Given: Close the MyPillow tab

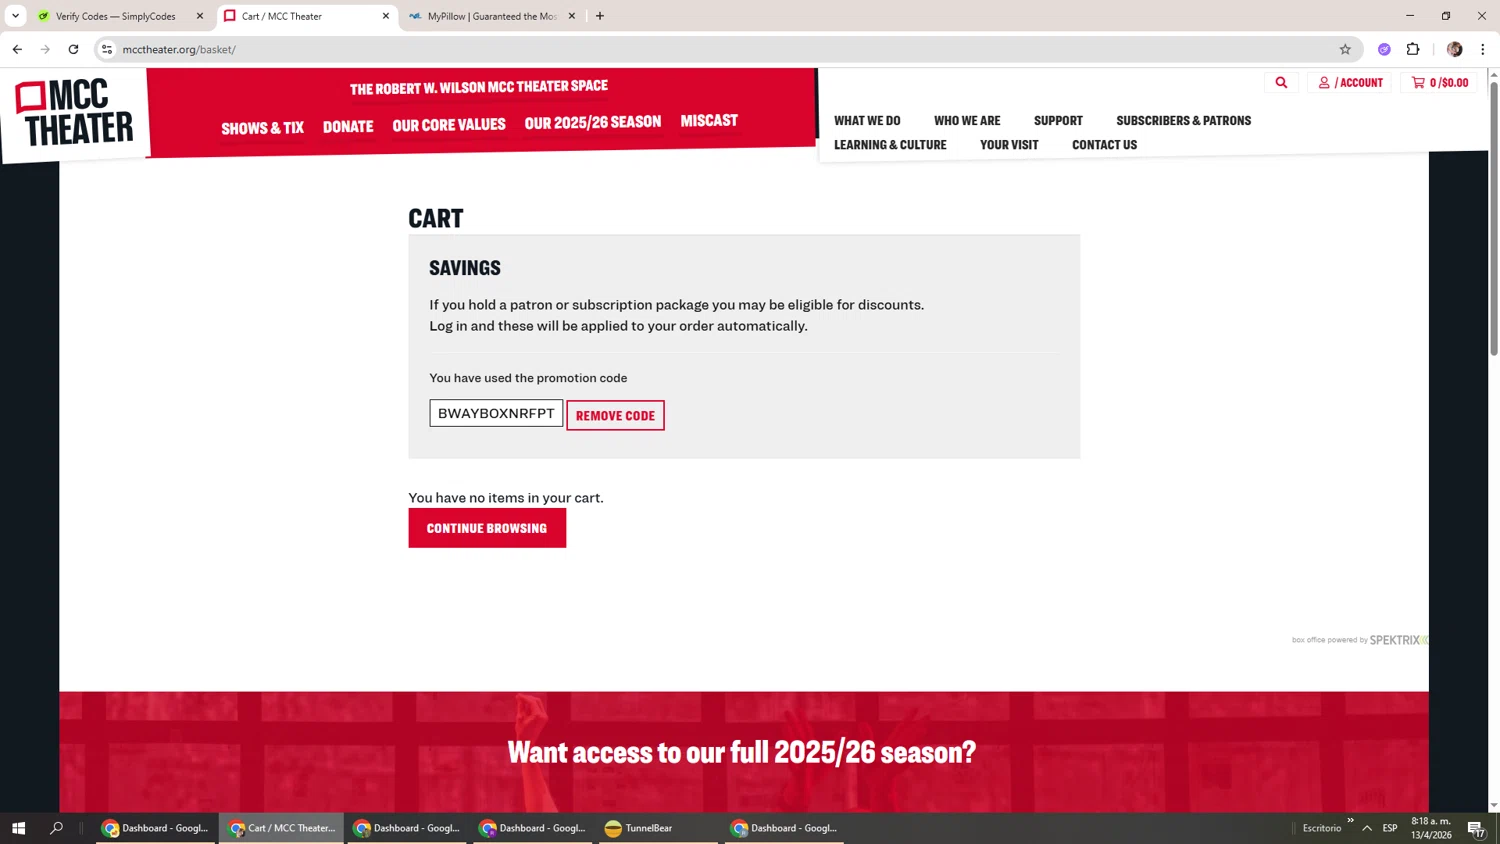Looking at the screenshot, I should (572, 16).
